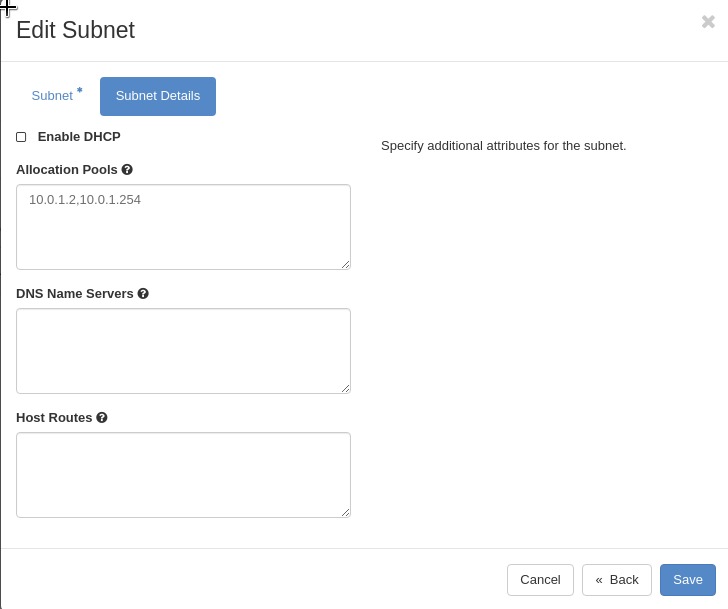Click the Enable DHCP label text
Image resolution: width=728 pixels, height=609 pixels.
(x=79, y=137)
